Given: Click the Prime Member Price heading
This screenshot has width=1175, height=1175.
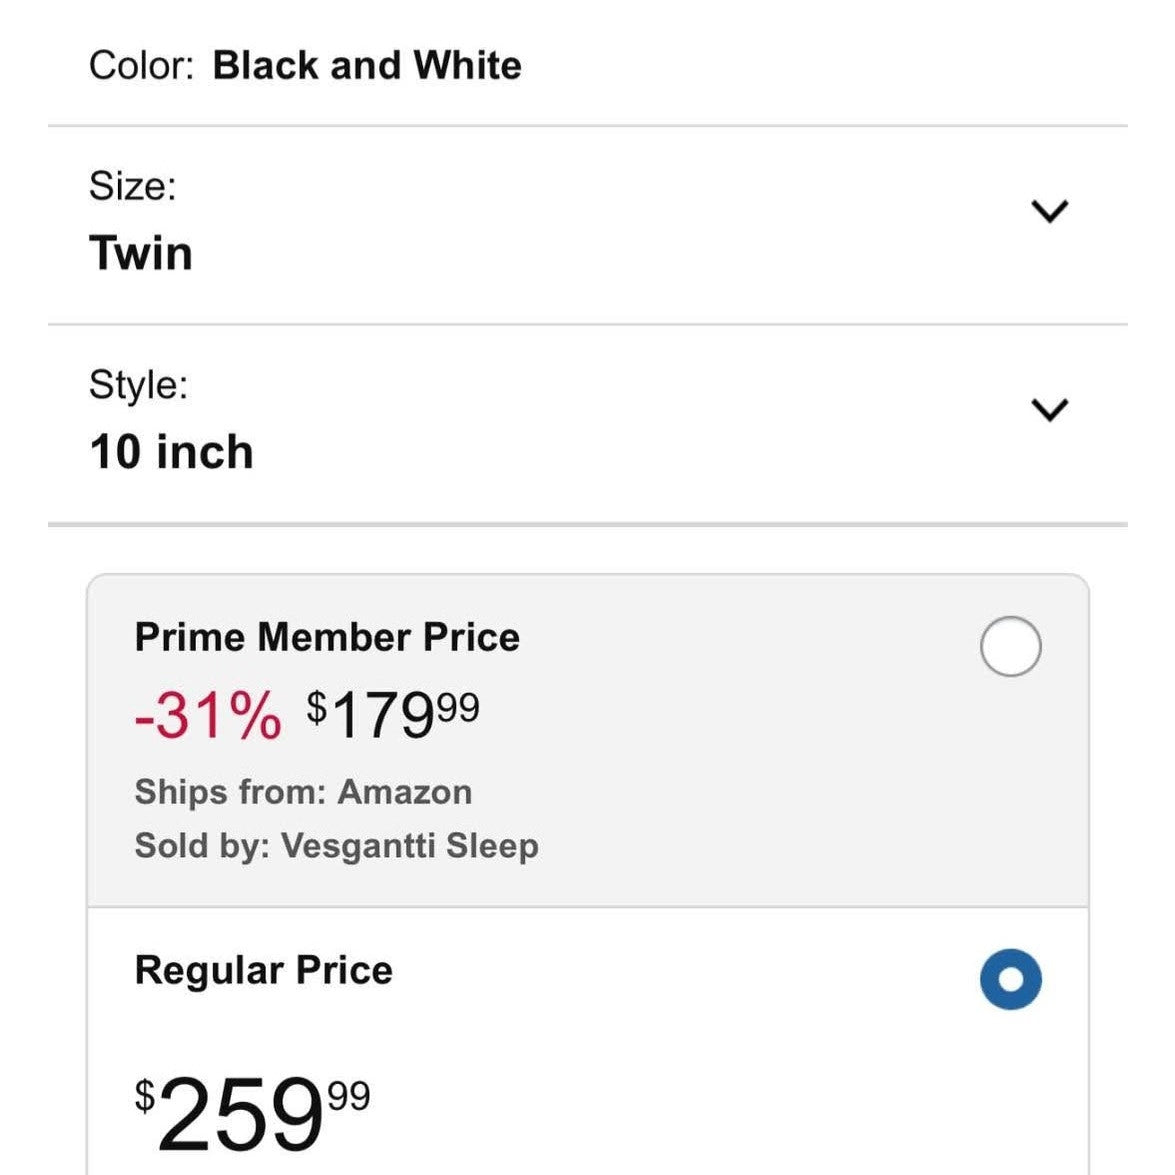Looking at the screenshot, I should pyautogui.click(x=327, y=638).
